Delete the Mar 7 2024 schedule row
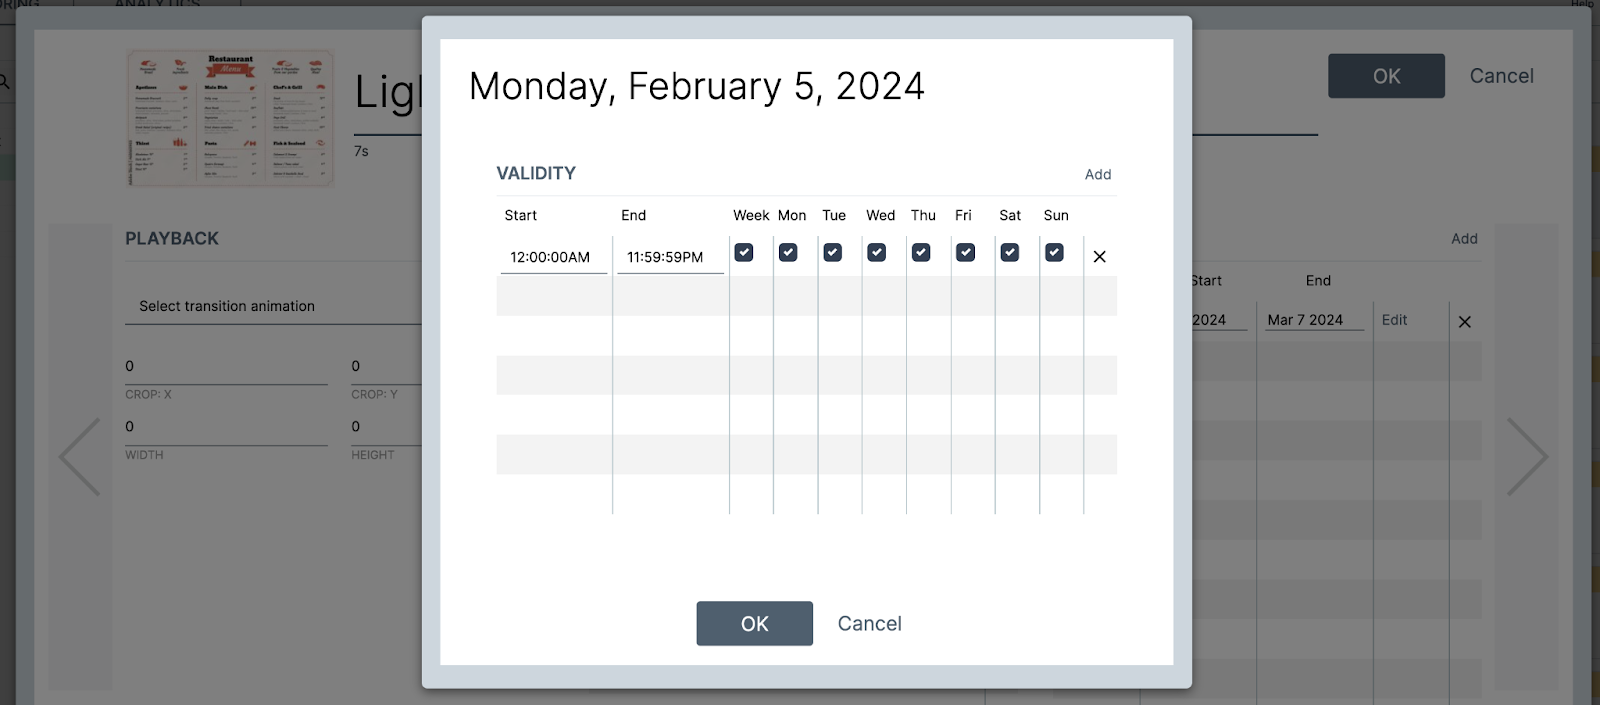This screenshot has width=1600, height=705. pos(1464,322)
